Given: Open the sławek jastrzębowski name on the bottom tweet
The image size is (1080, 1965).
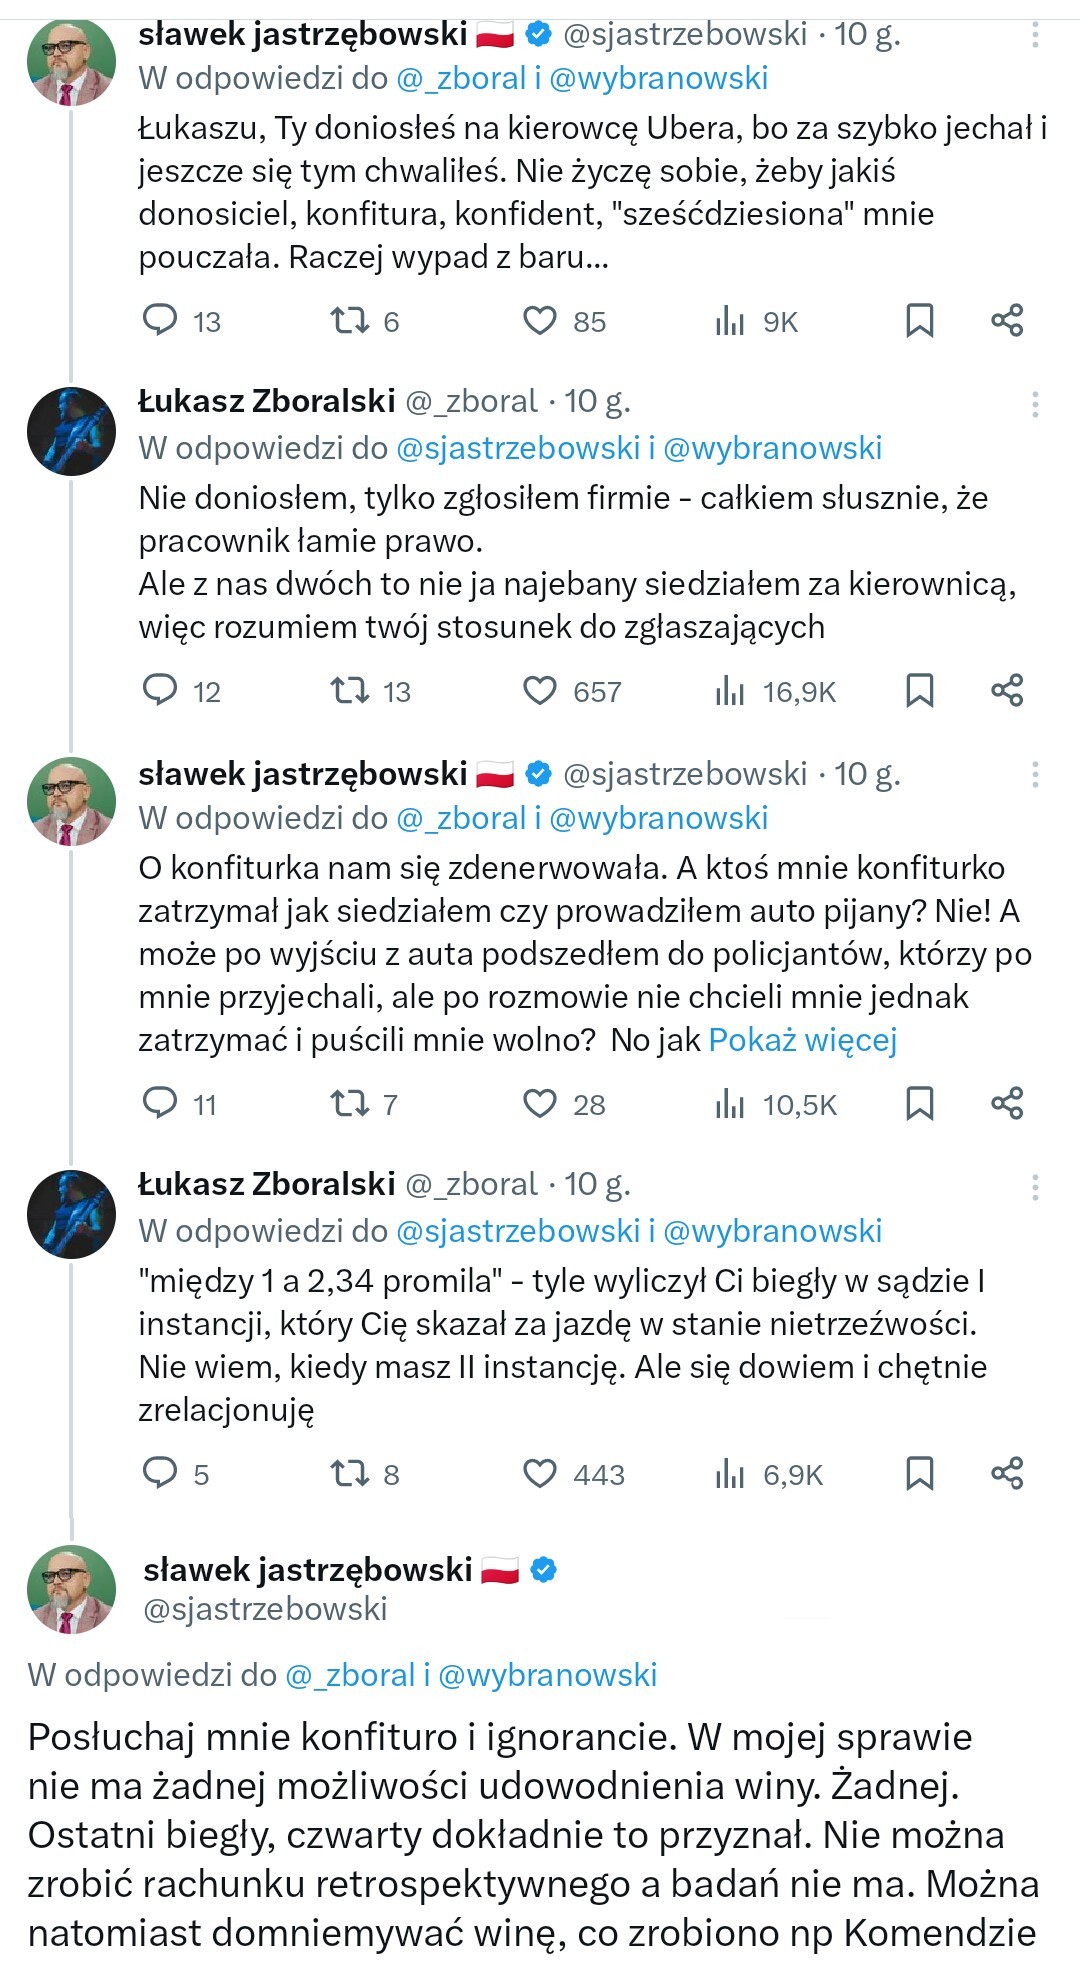Looking at the screenshot, I should coord(307,1570).
